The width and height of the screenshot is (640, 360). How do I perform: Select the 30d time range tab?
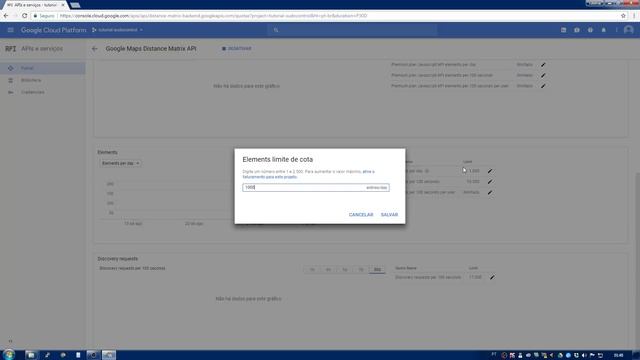[377, 270]
